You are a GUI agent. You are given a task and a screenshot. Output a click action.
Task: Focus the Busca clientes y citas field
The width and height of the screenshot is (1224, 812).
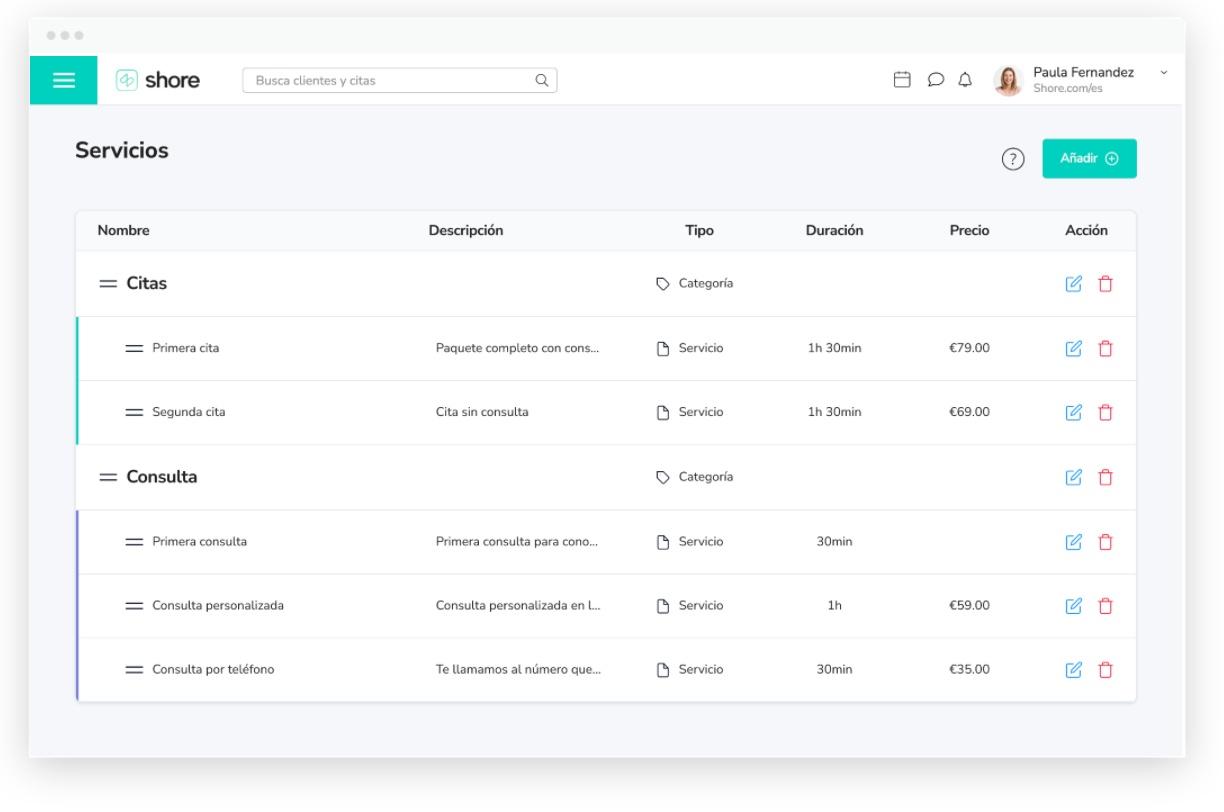[x=392, y=81]
